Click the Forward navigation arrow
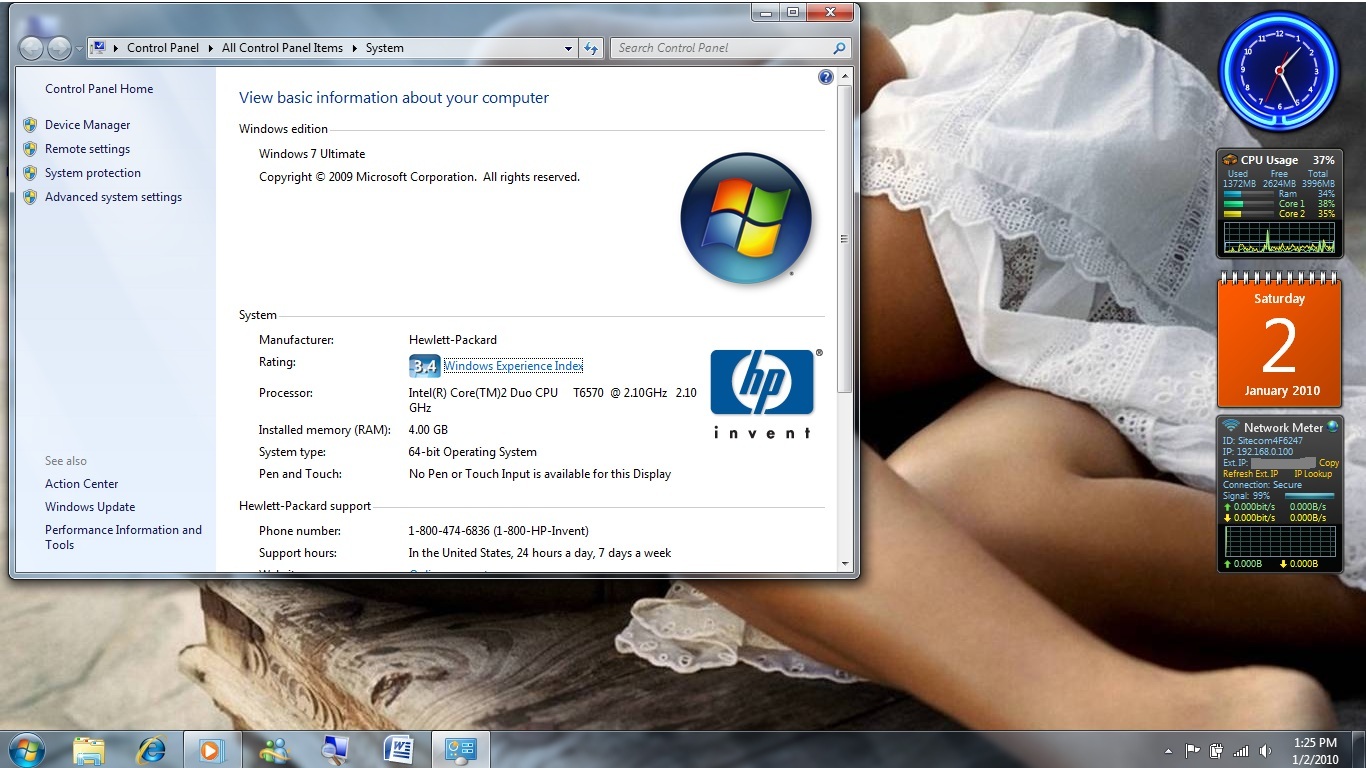1366x768 pixels. click(x=59, y=48)
